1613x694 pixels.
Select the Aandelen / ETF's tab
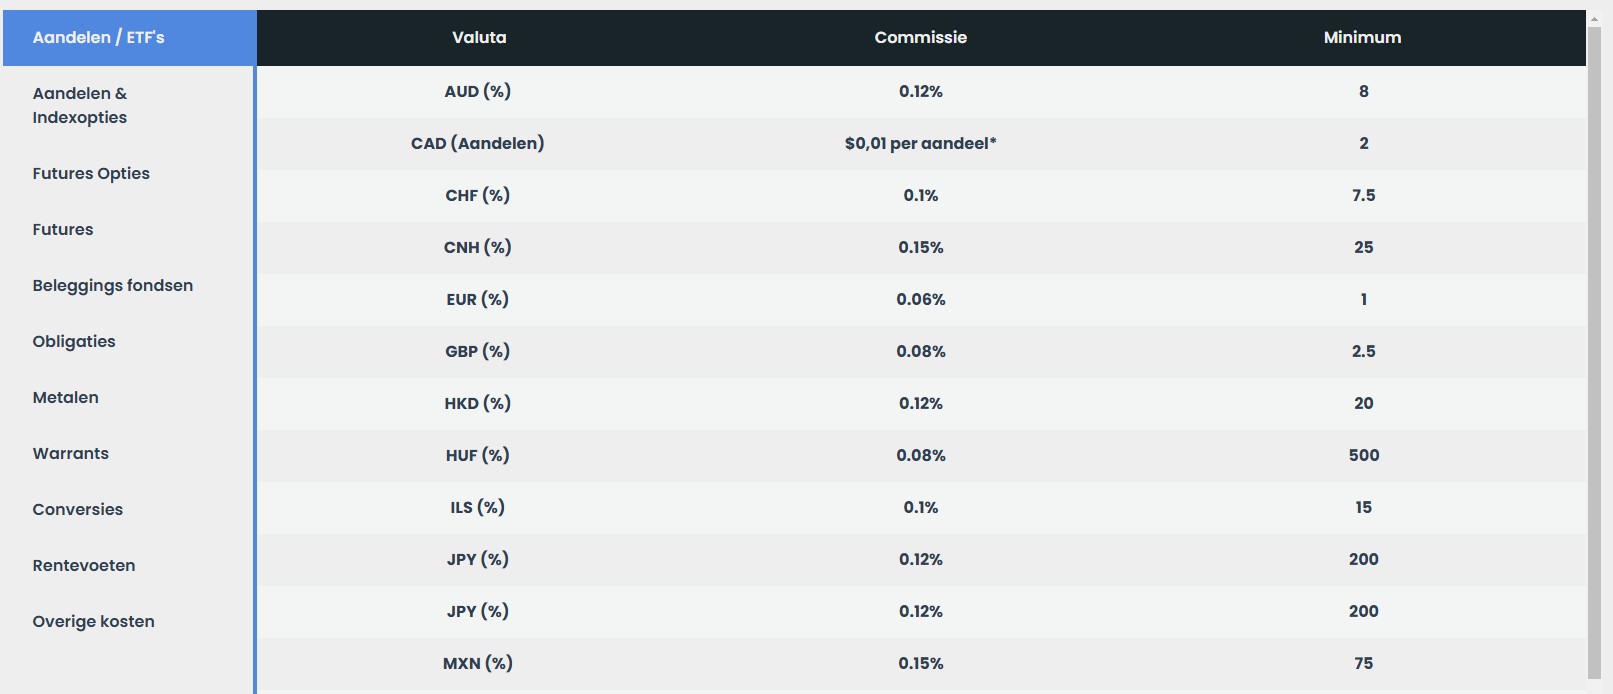99,38
